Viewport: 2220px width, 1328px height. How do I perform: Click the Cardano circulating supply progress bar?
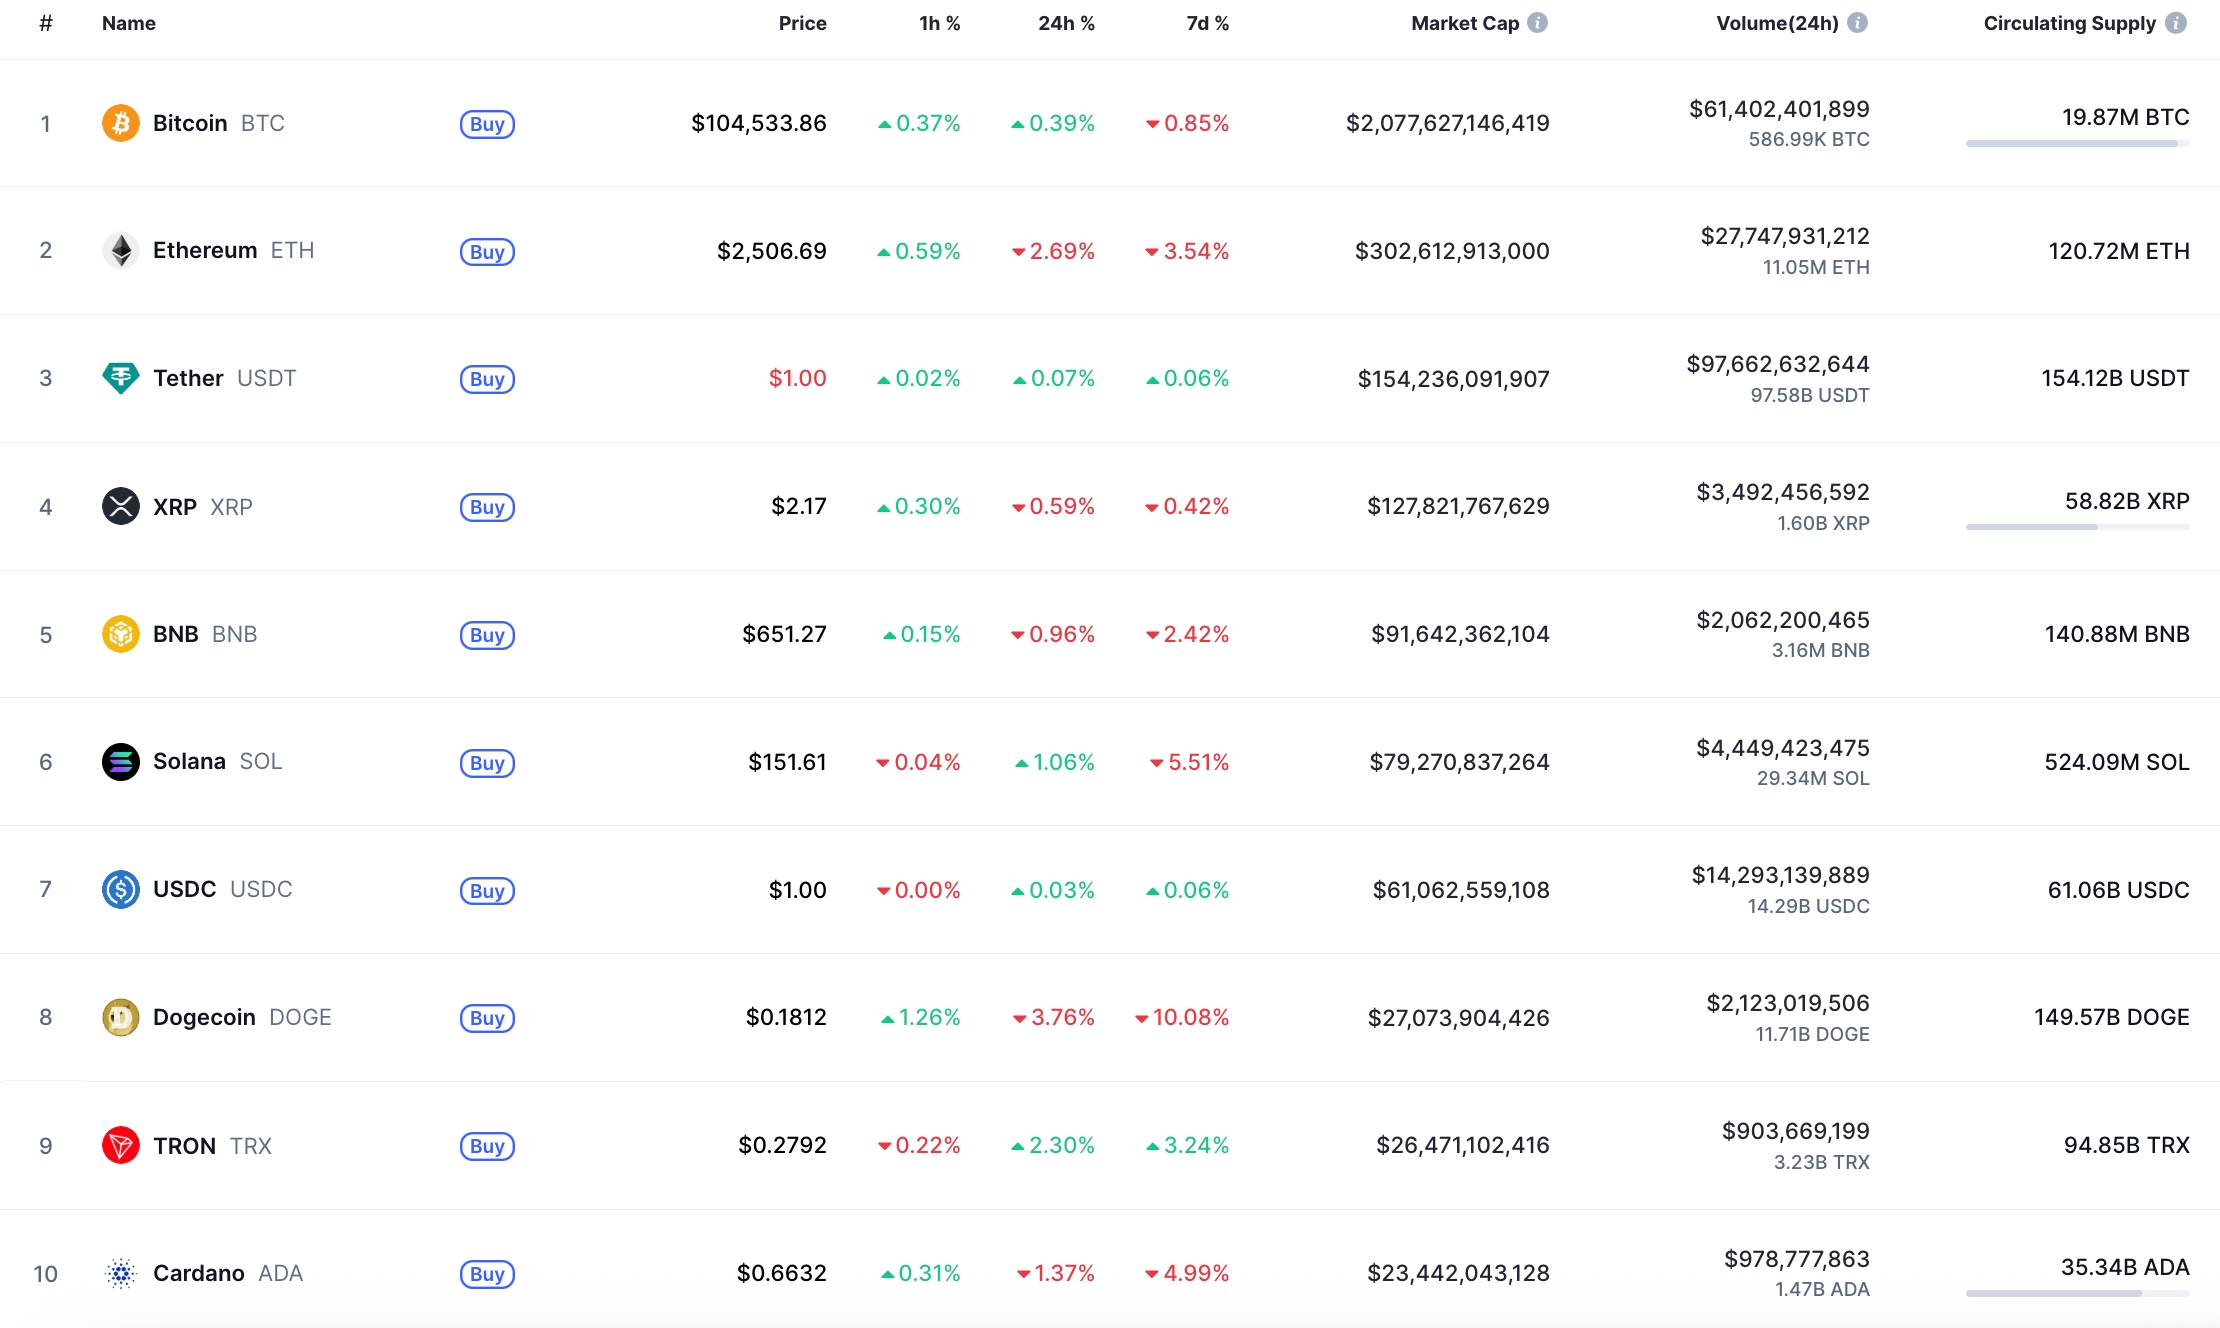[2077, 1294]
